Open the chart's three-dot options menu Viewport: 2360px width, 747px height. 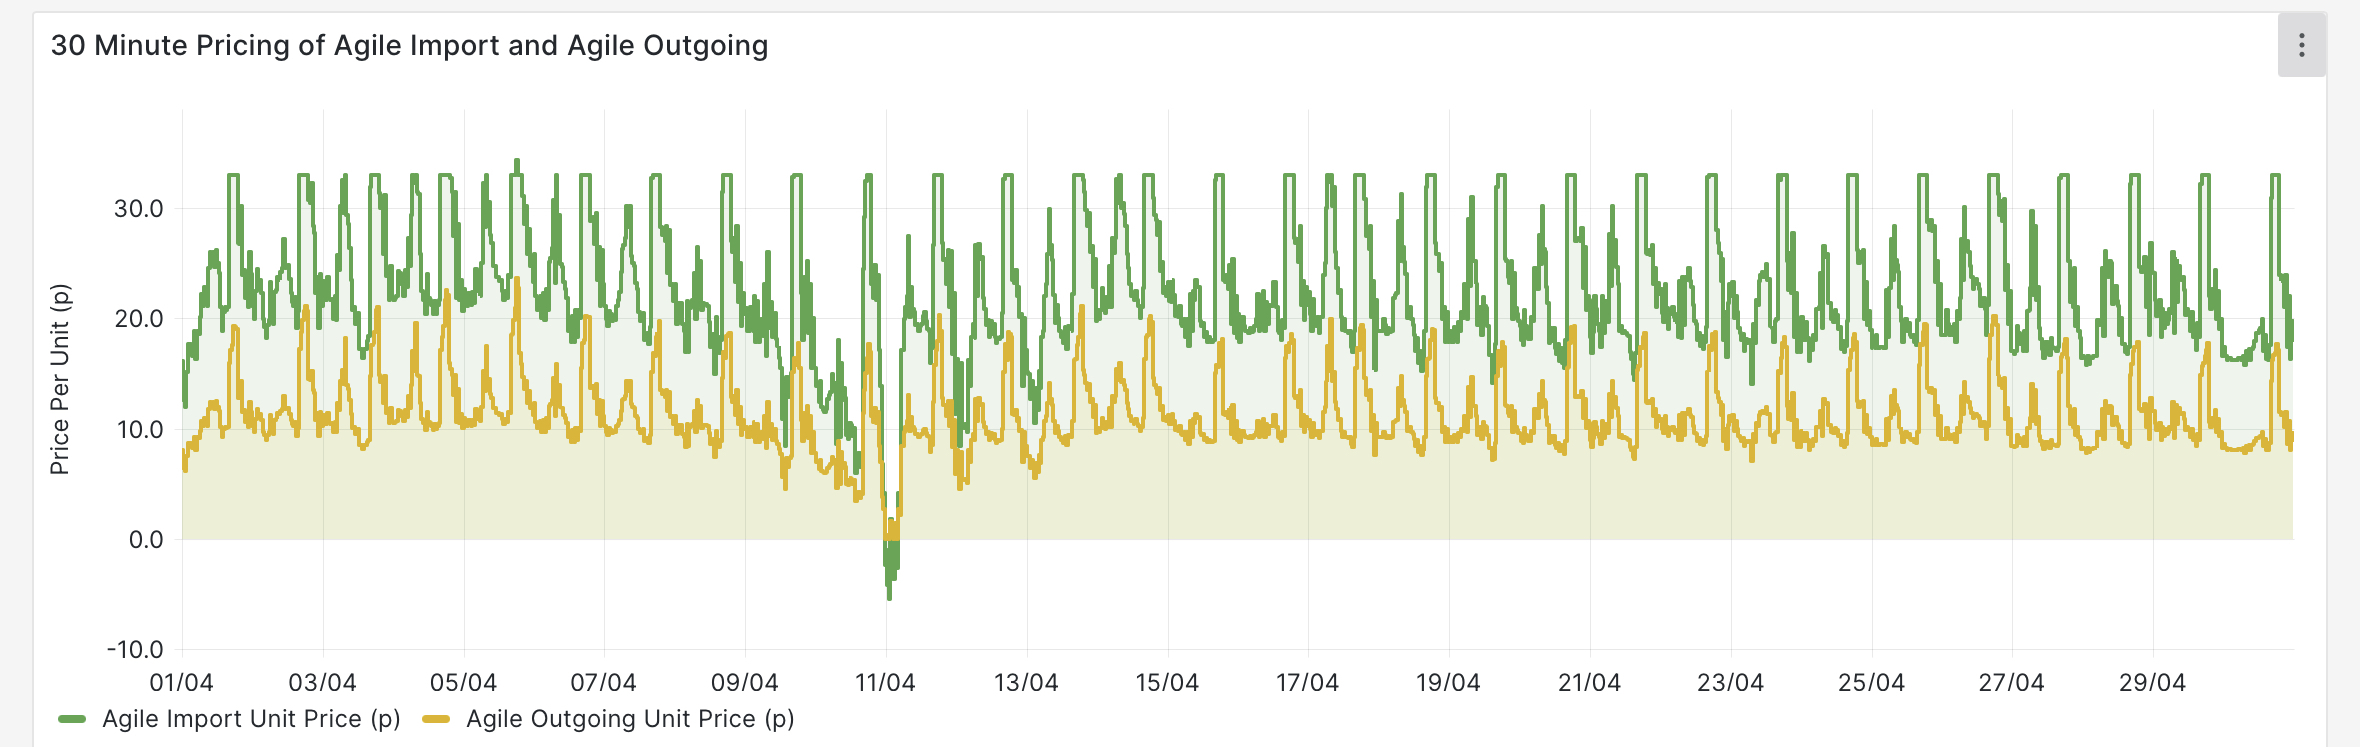2301,45
